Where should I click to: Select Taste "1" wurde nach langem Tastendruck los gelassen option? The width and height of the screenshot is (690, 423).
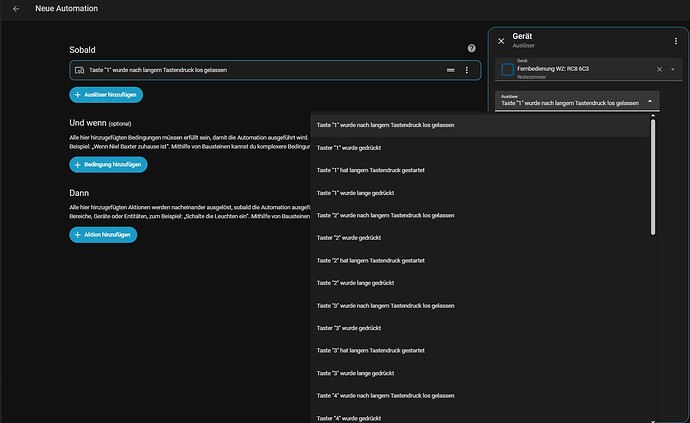coord(480,125)
